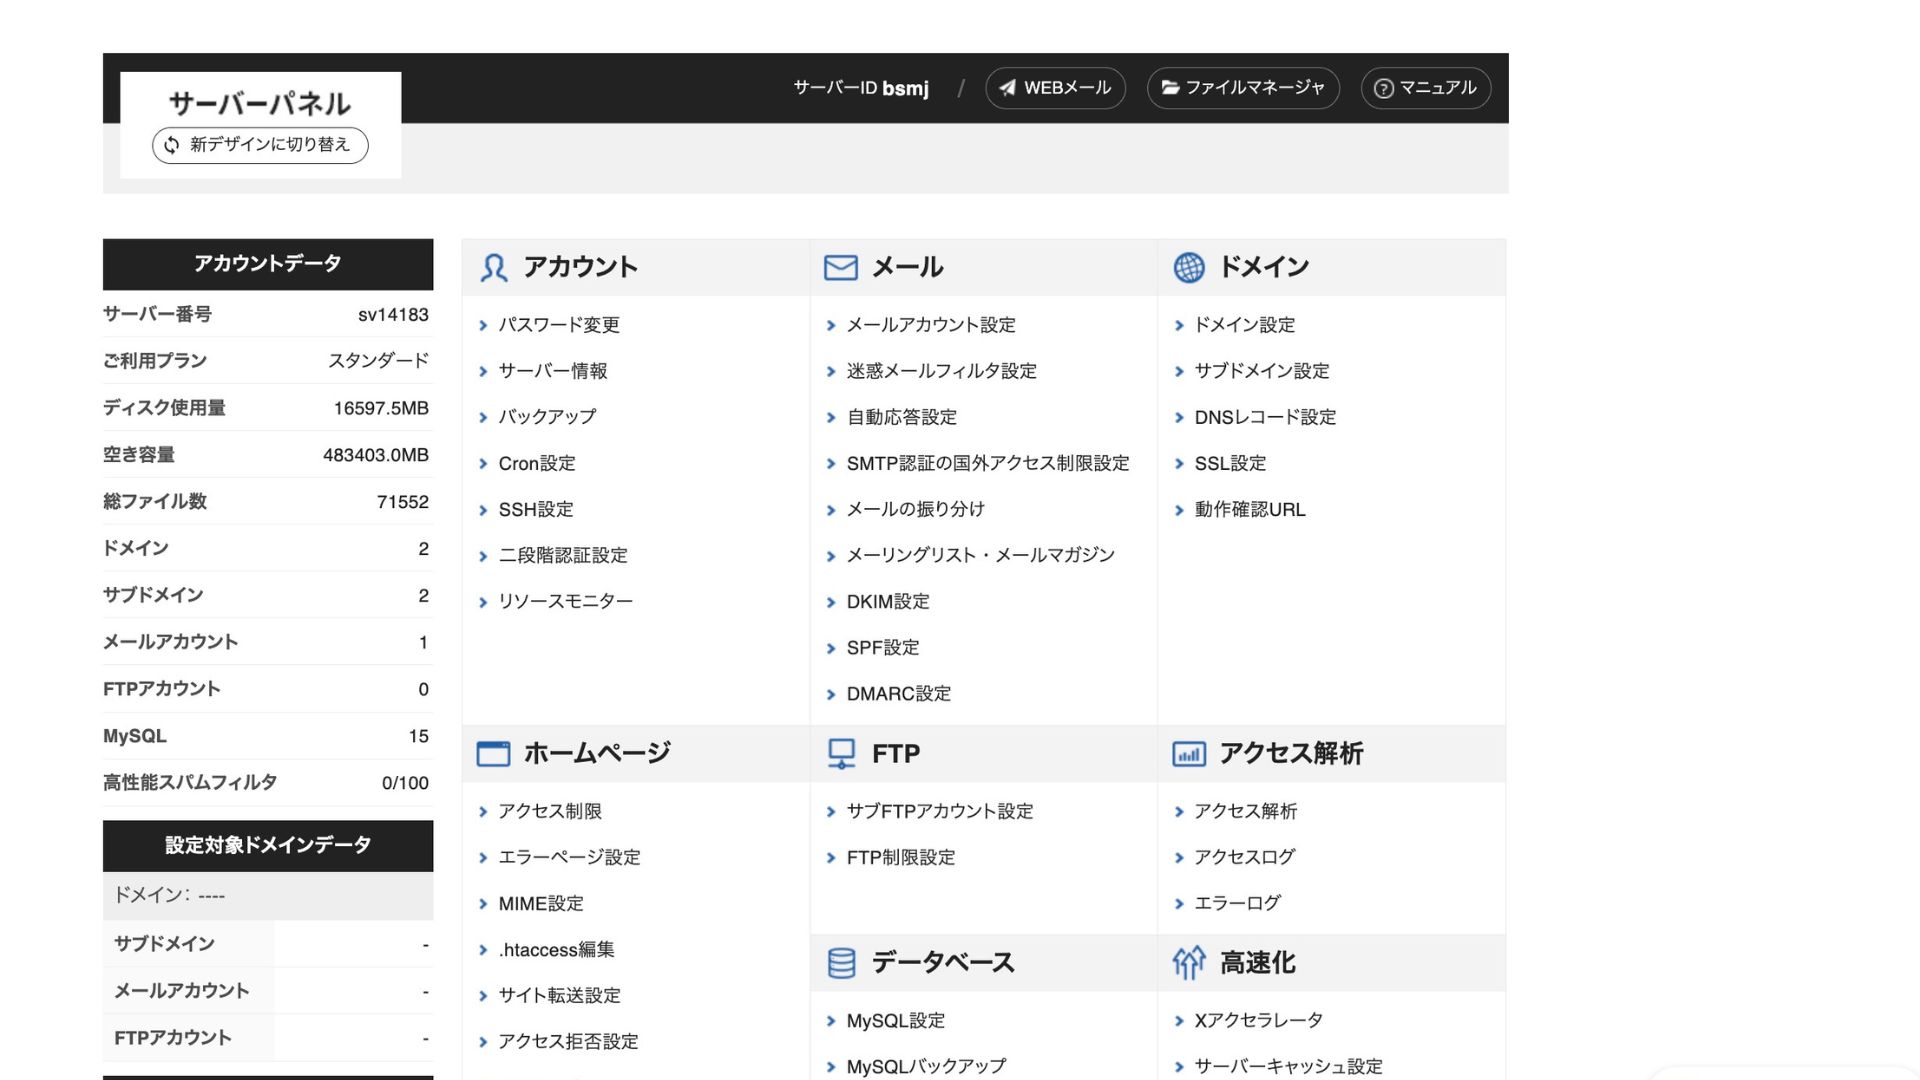Click the アクセス解析 chart icon
Image resolution: width=1920 pixels, height=1080 pixels.
[1189, 754]
